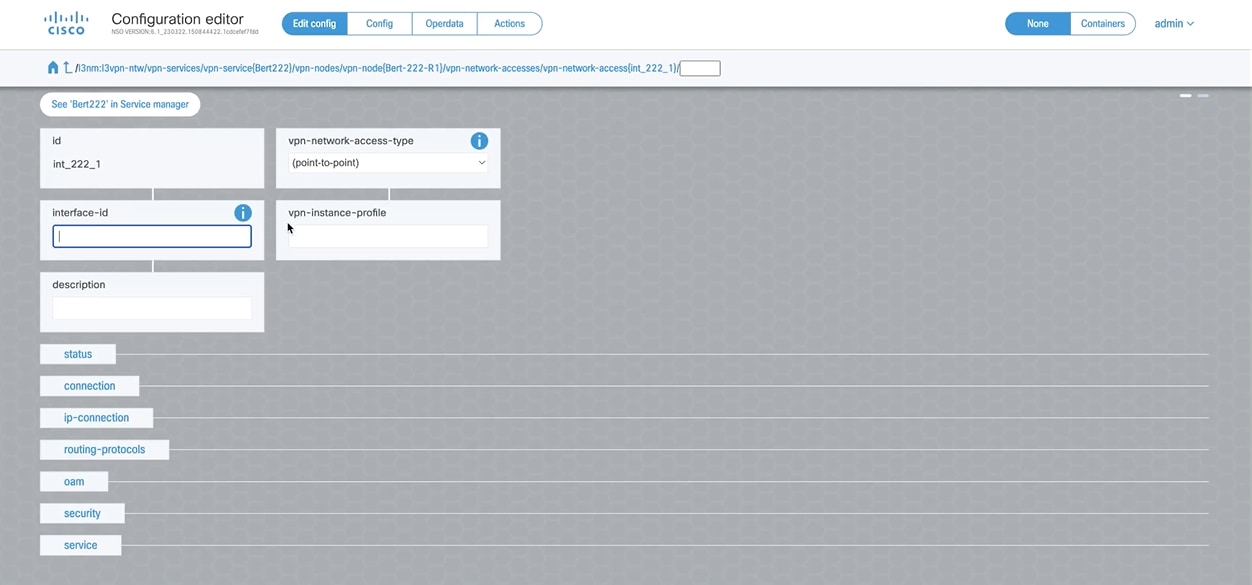1252x585 pixels.
Task: Click the home icon in the breadcrumb bar
Action: [x=52, y=67]
